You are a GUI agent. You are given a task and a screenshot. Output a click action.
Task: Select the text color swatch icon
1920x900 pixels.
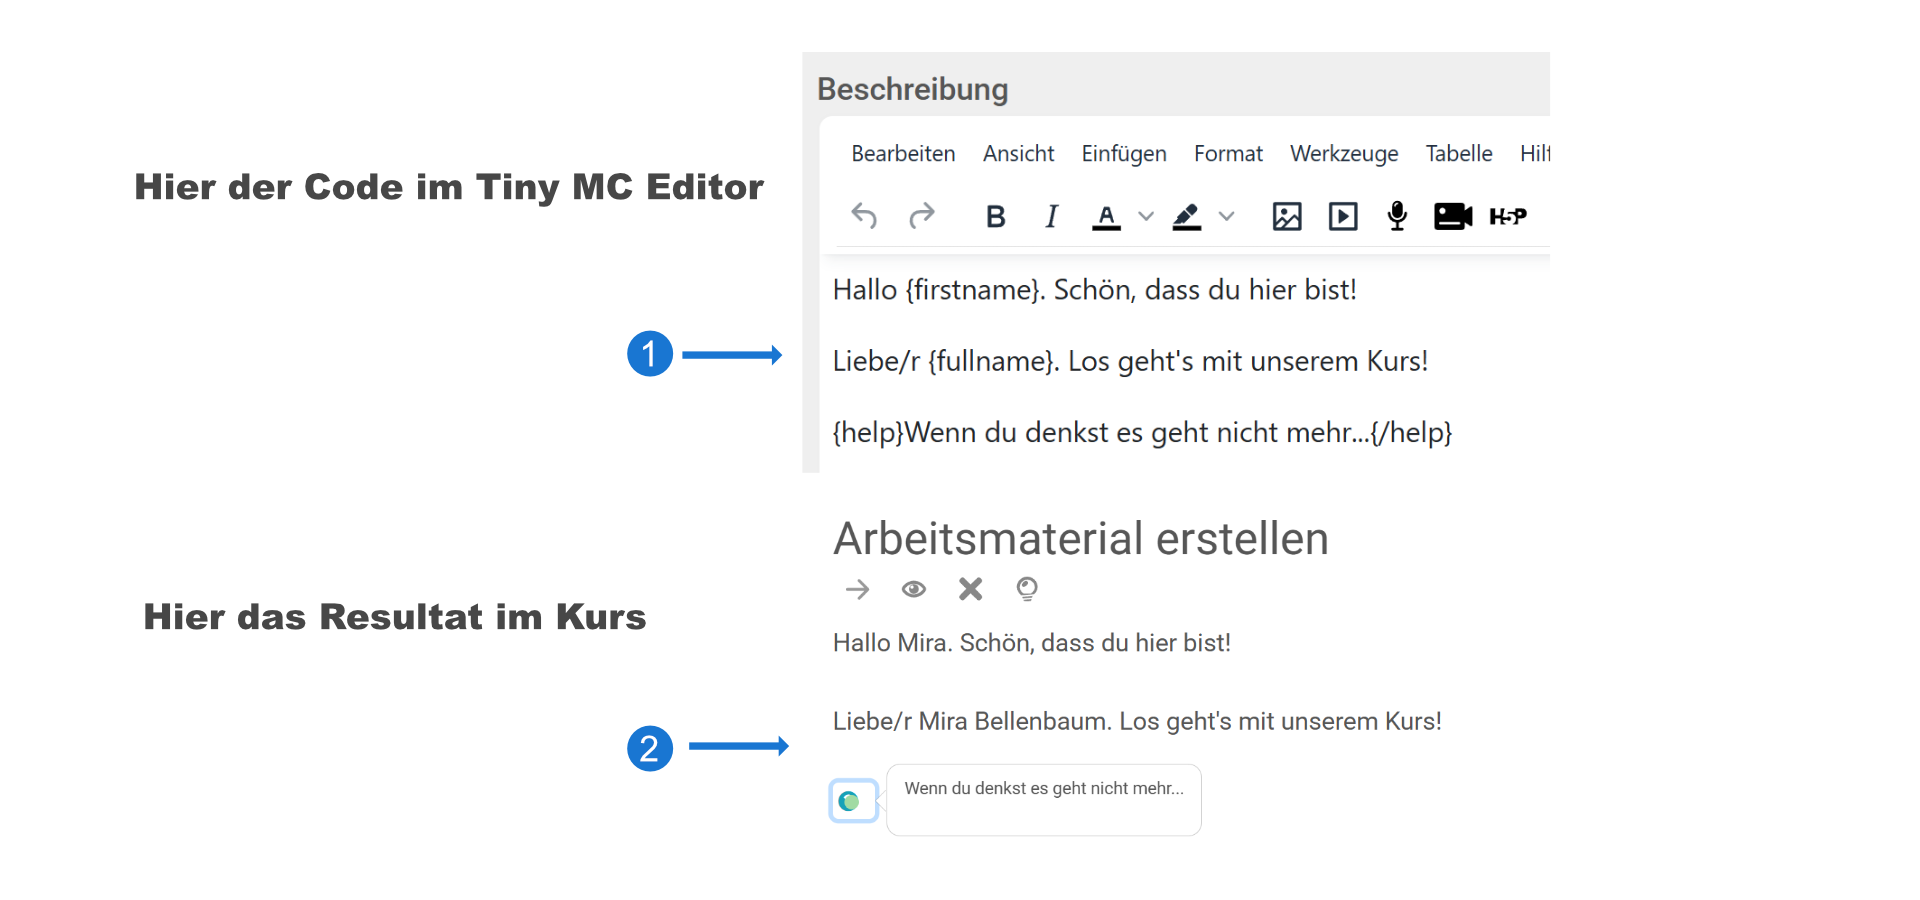[1106, 216]
